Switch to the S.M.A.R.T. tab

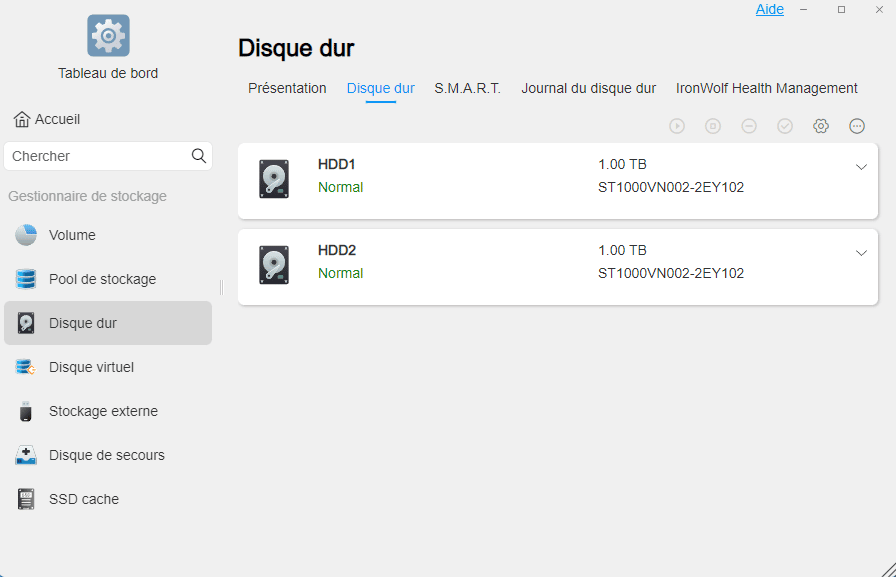pyautogui.click(x=467, y=88)
